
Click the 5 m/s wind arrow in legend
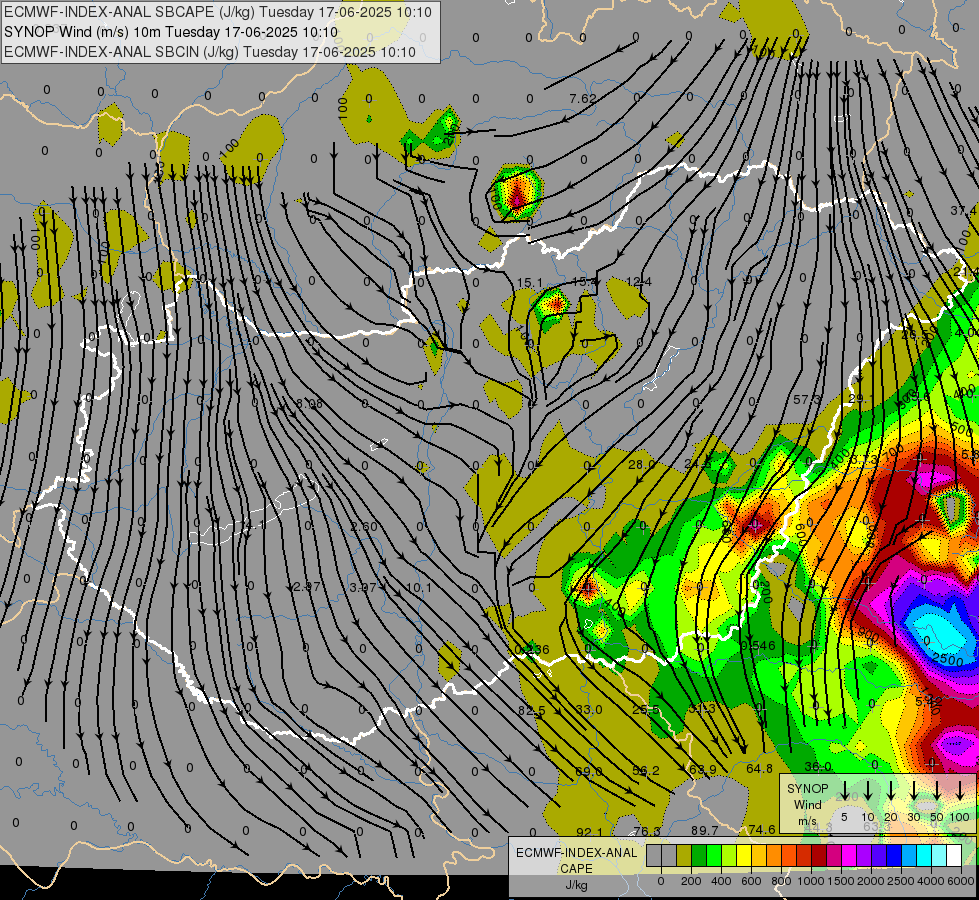click(845, 791)
